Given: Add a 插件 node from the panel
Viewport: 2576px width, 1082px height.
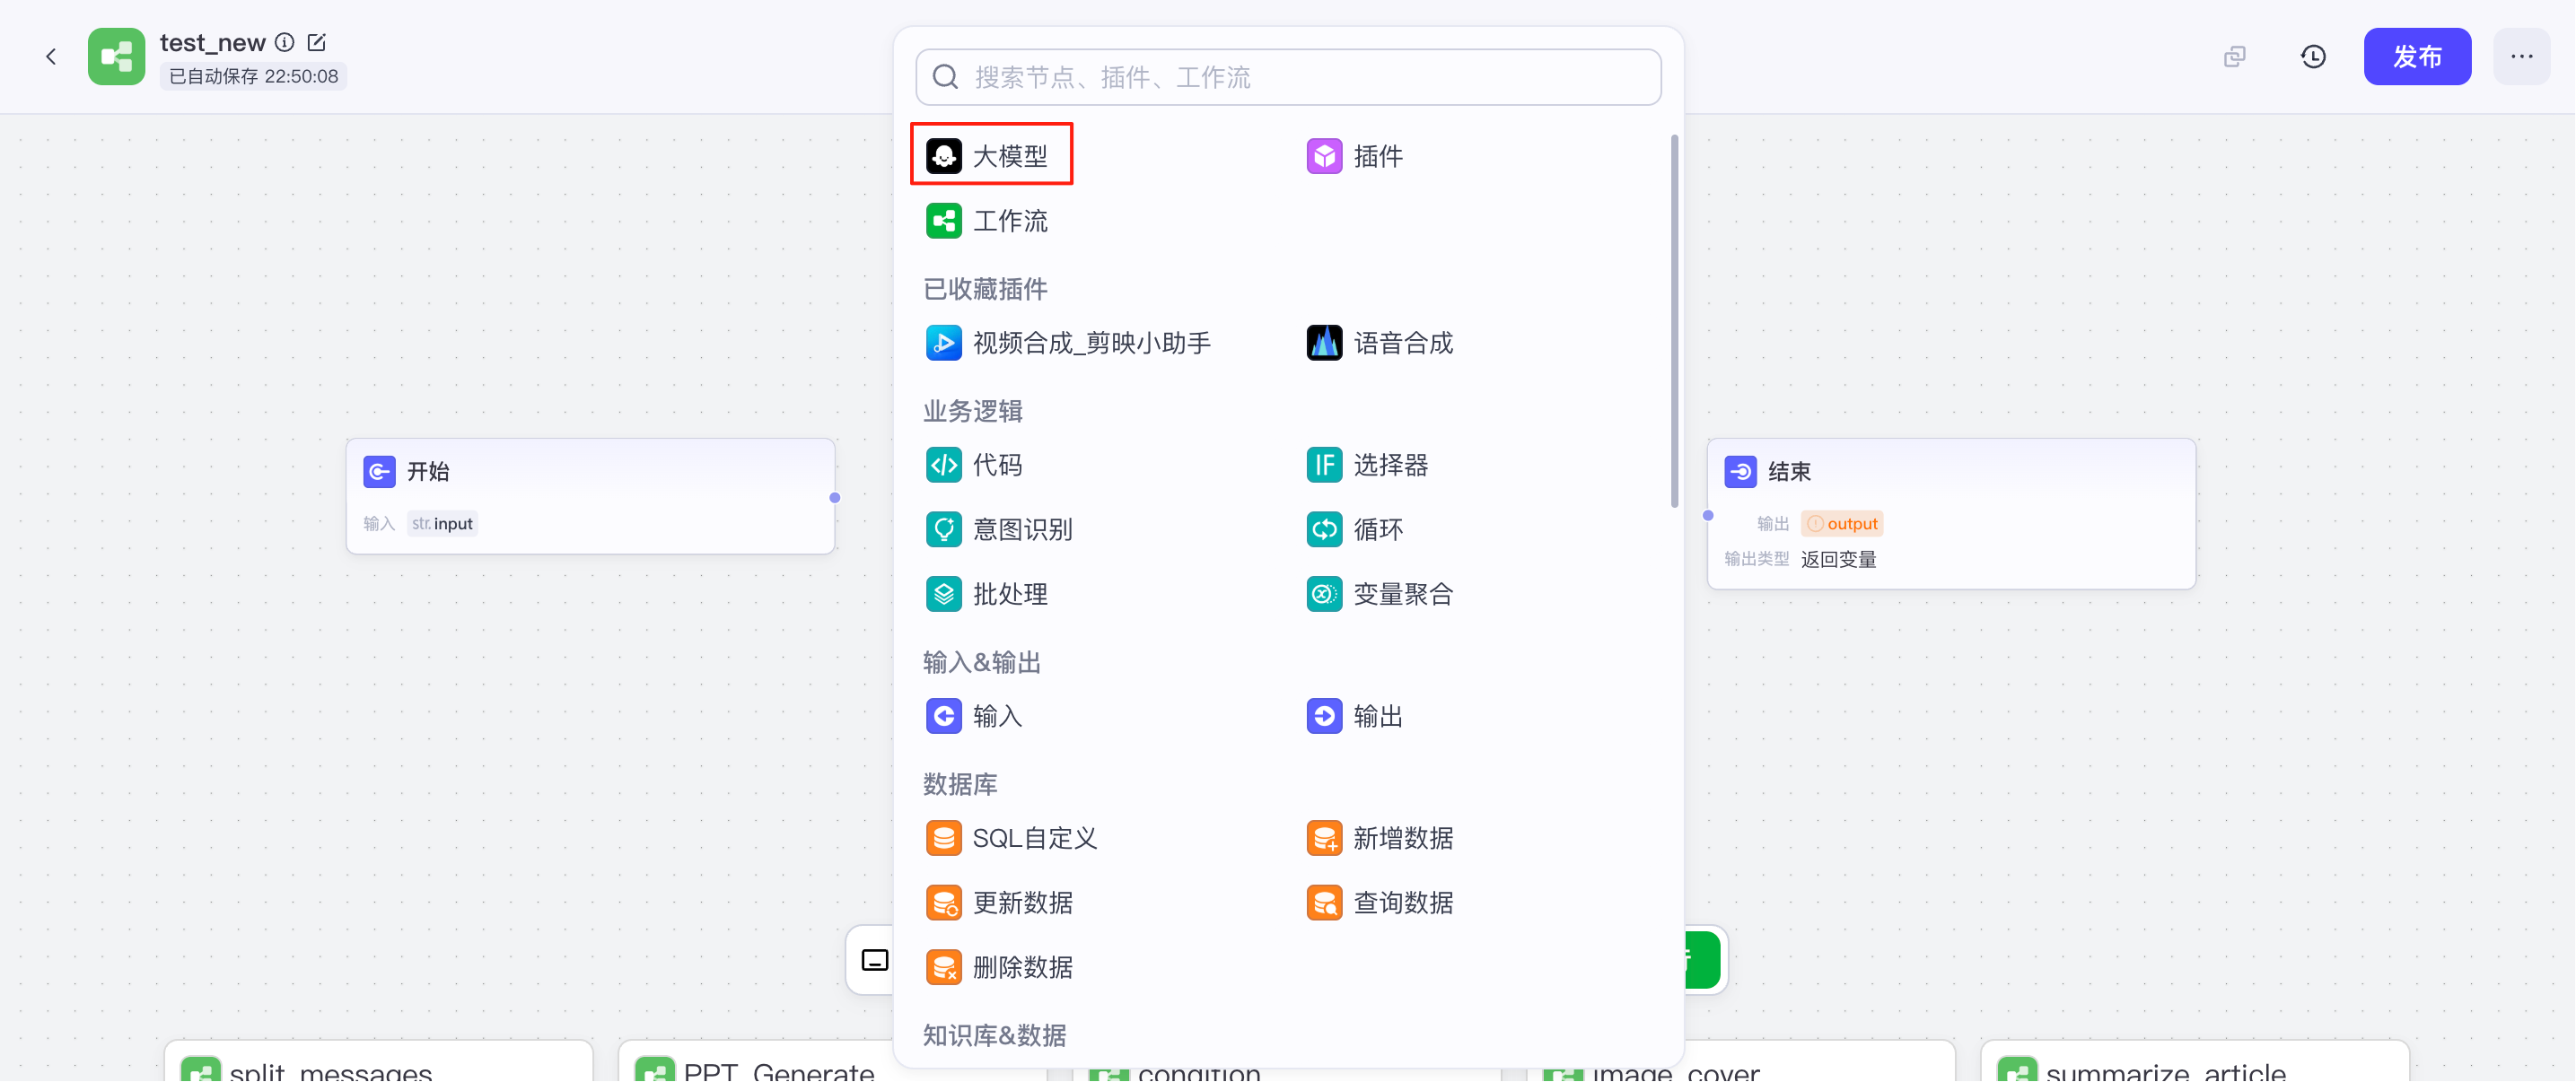Looking at the screenshot, I should (x=1378, y=155).
